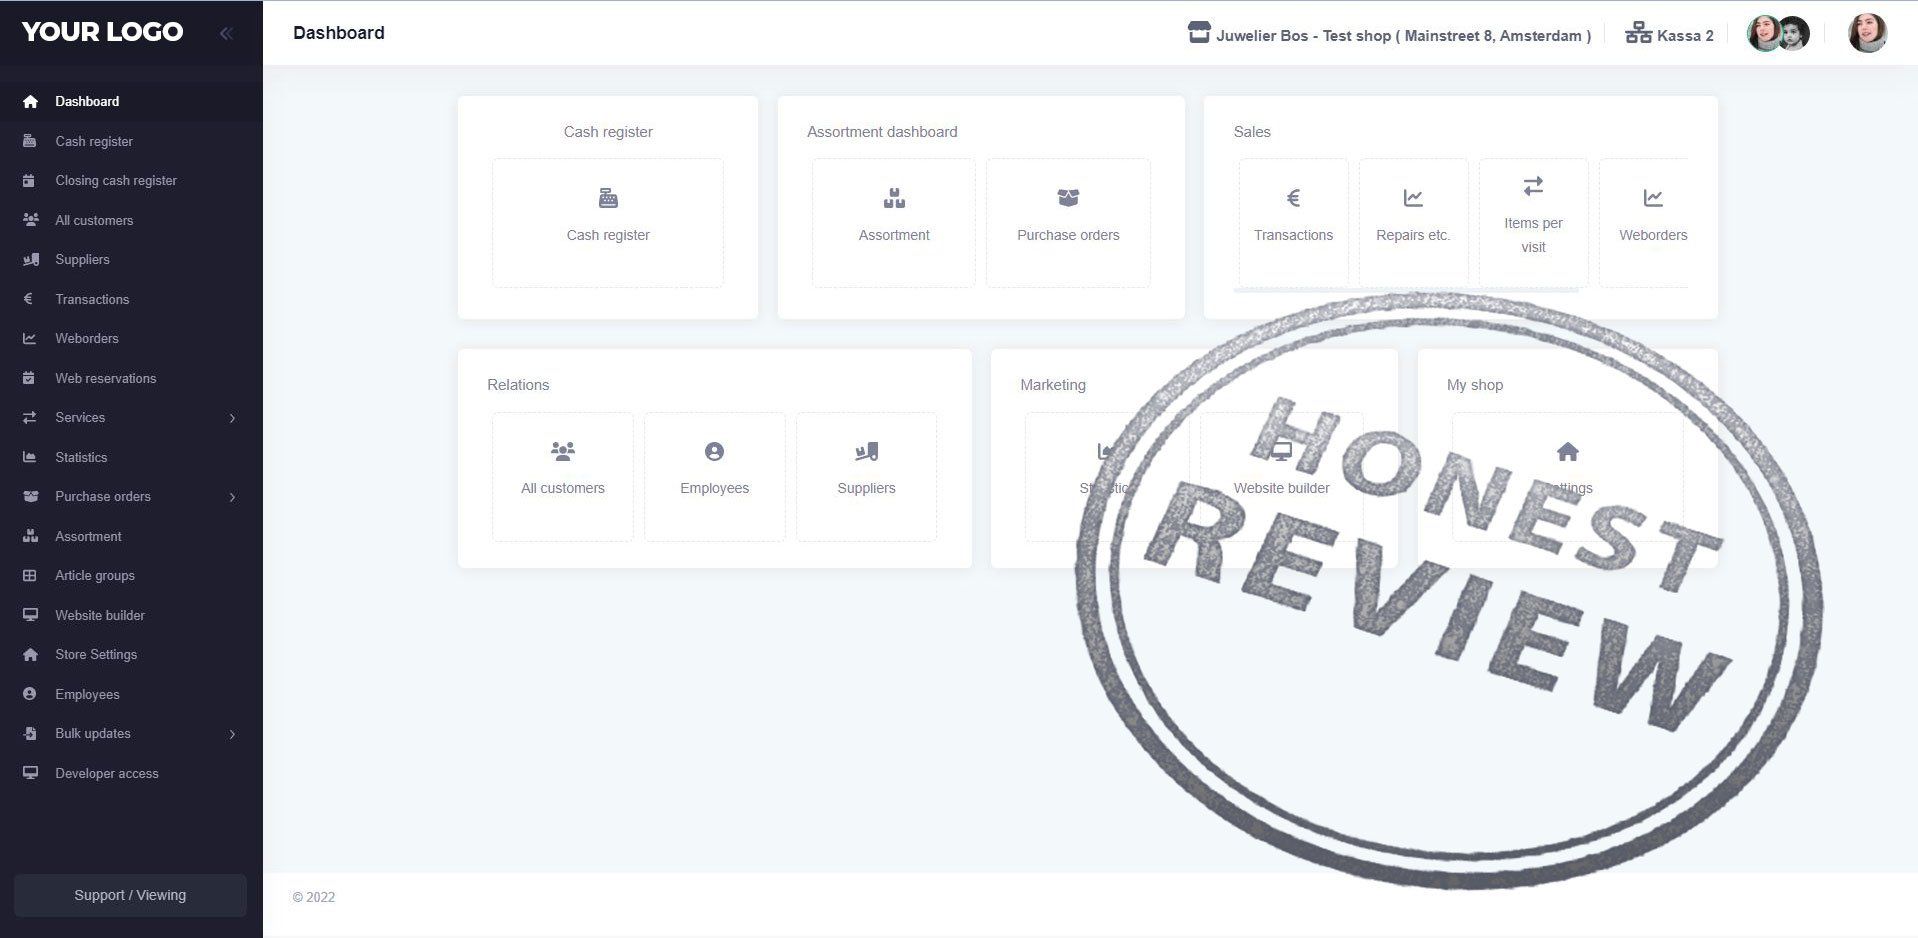The image size is (1918, 938).
Task: Select Article groups in the sidebar
Action: (x=95, y=576)
